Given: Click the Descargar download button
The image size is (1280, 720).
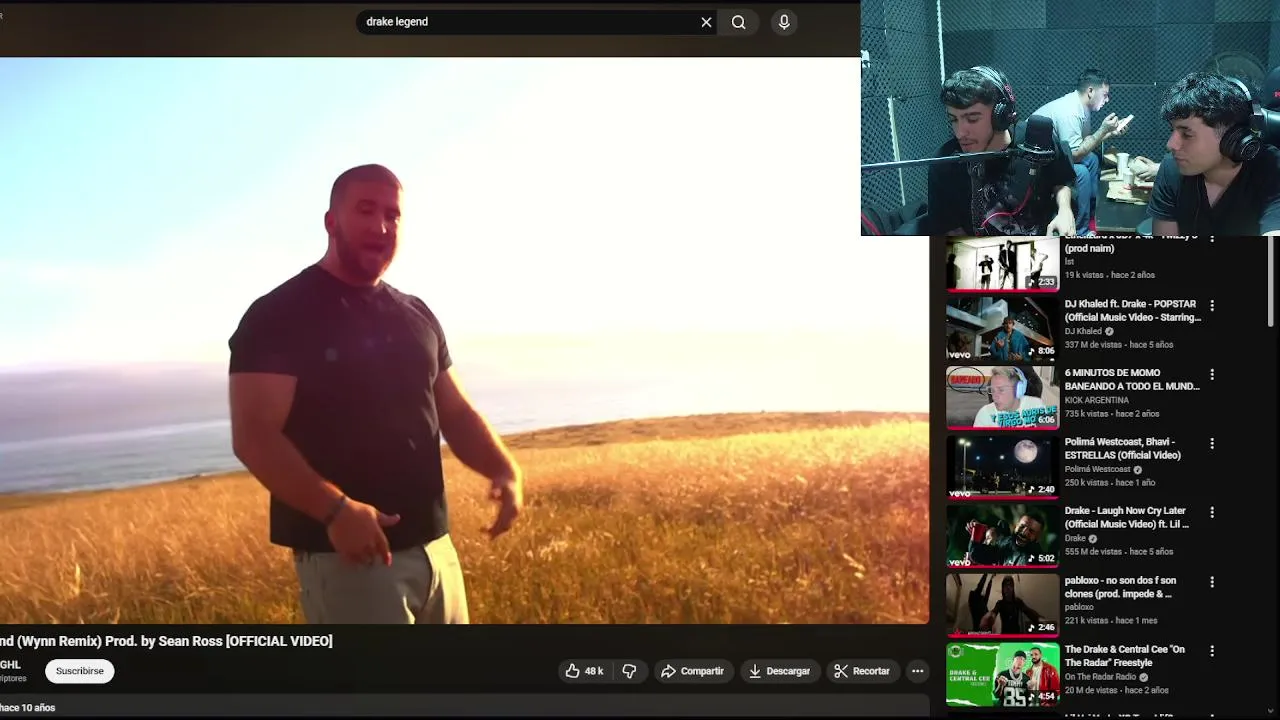Looking at the screenshot, I should [x=779, y=671].
